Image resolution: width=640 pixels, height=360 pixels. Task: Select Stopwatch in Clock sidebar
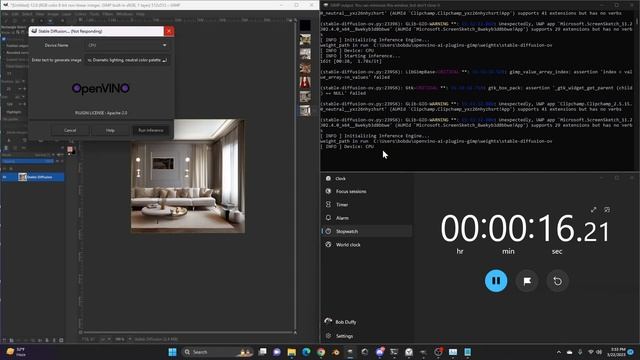tap(367, 231)
